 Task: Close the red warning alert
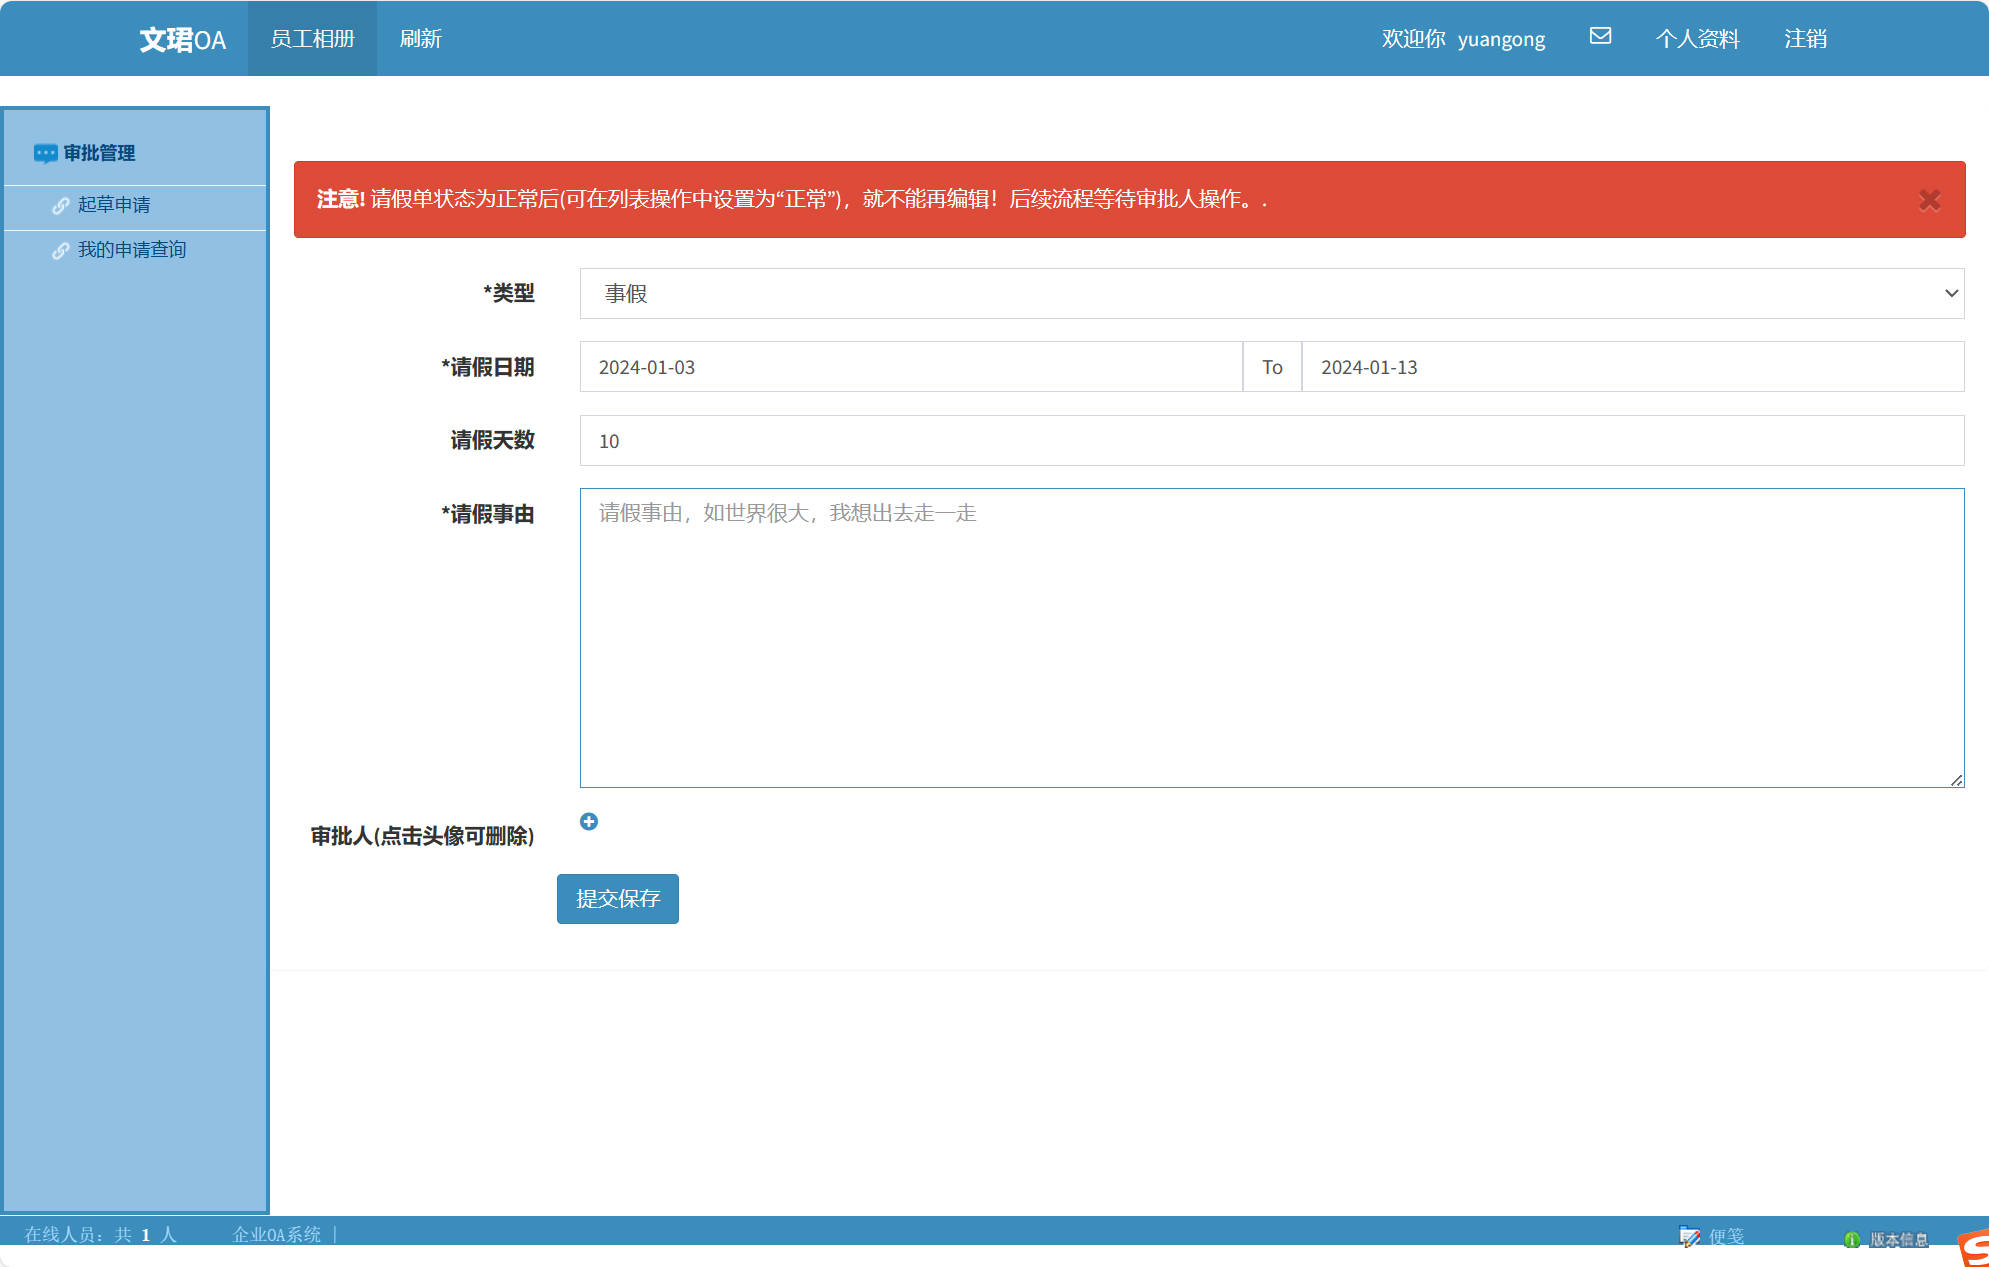point(1929,200)
